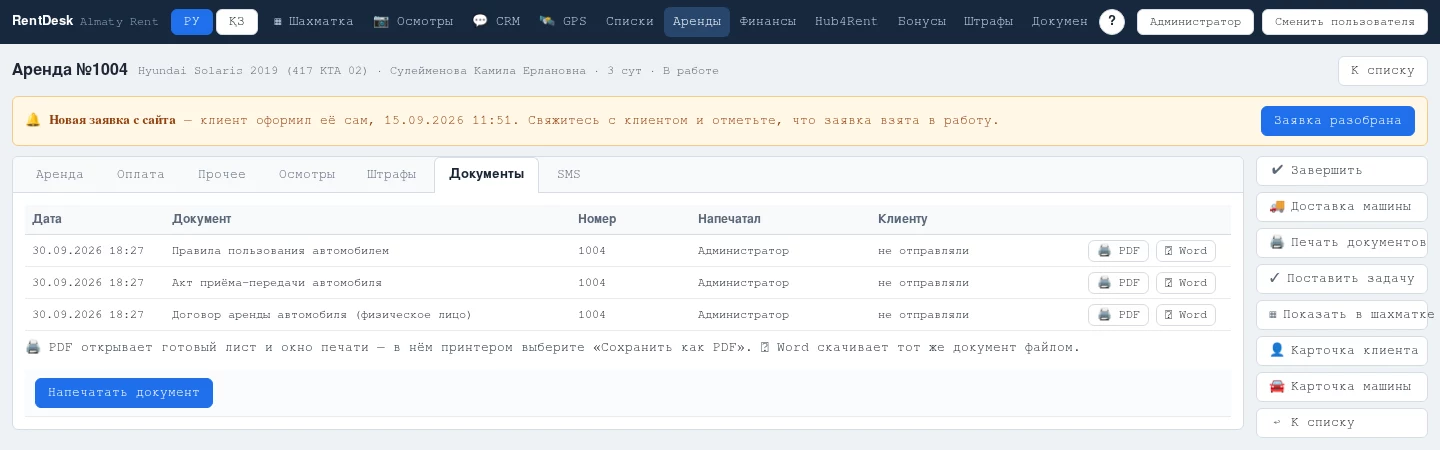Switch to the Прочее tab
This screenshot has width=1440, height=450.
pyautogui.click(x=222, y=174)
